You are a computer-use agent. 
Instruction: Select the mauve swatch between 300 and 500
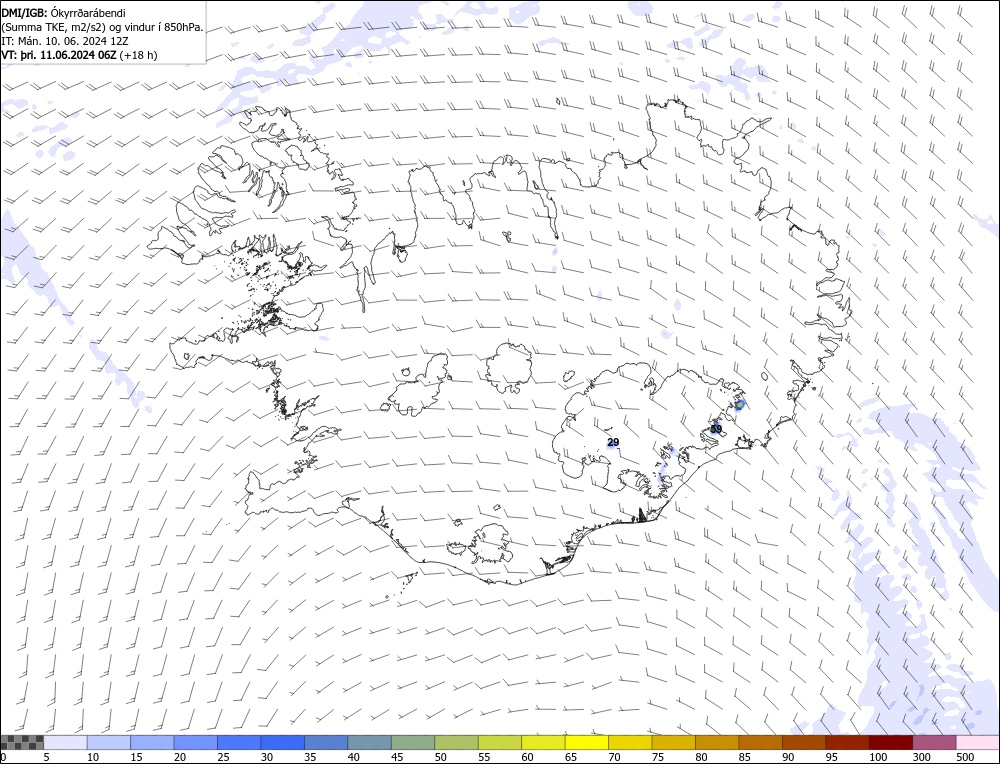[934, 742]
